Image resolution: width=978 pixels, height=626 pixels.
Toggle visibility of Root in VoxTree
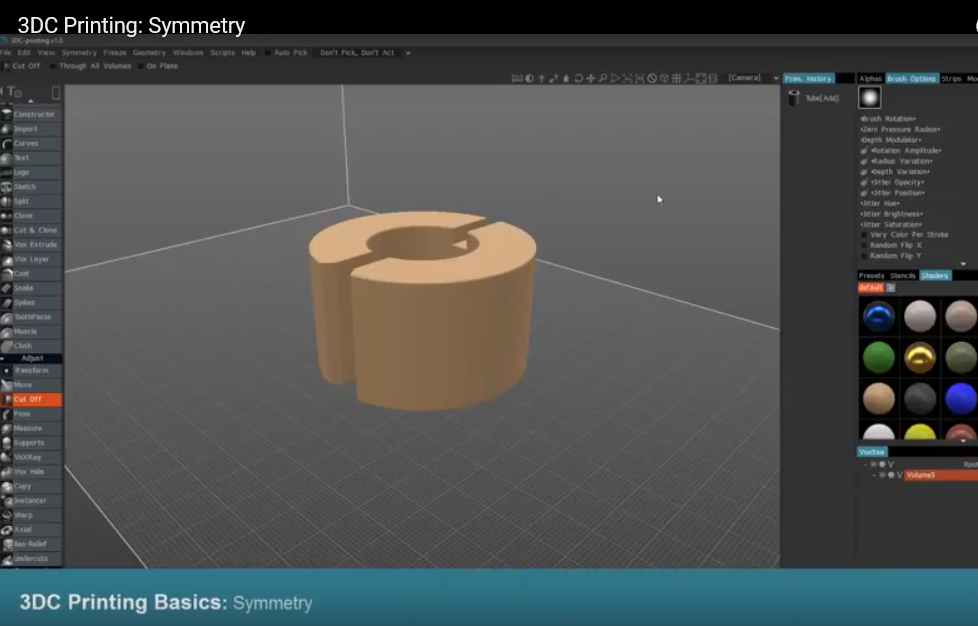pos(873,465)
